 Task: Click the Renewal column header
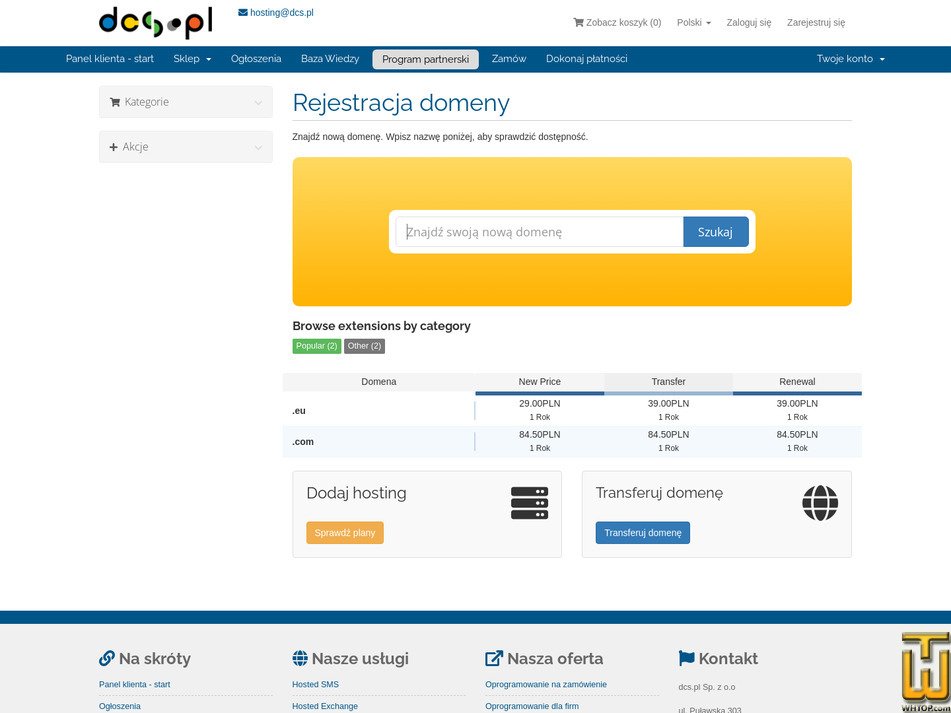[x=797, y=382]
